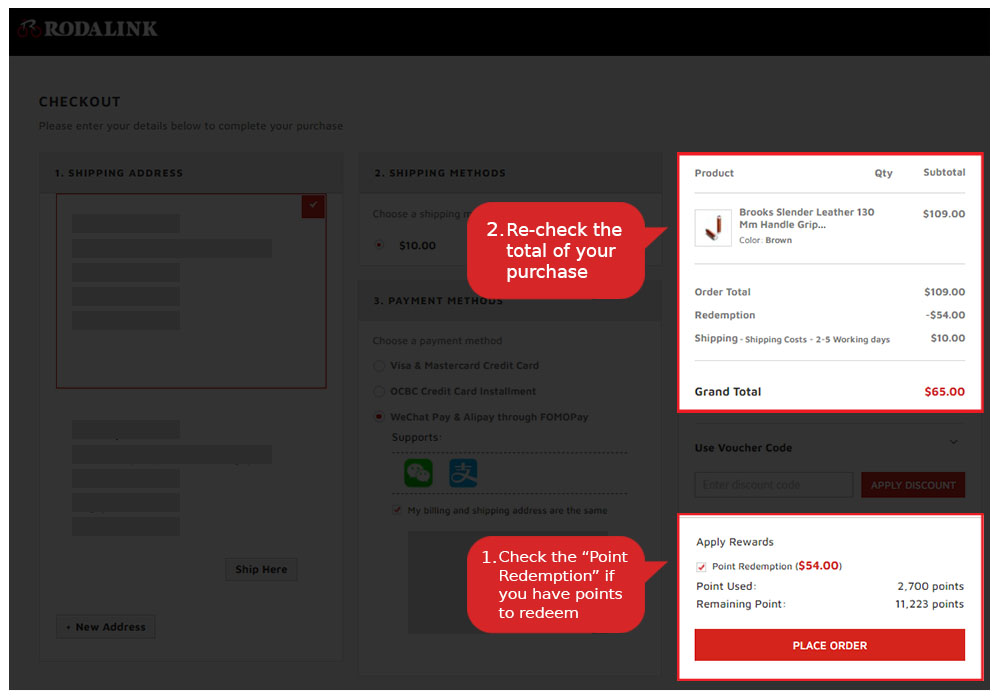Toggle the Point Redemption checkbox
Viewport: 999px width, 698px height.
pos(701,567)
